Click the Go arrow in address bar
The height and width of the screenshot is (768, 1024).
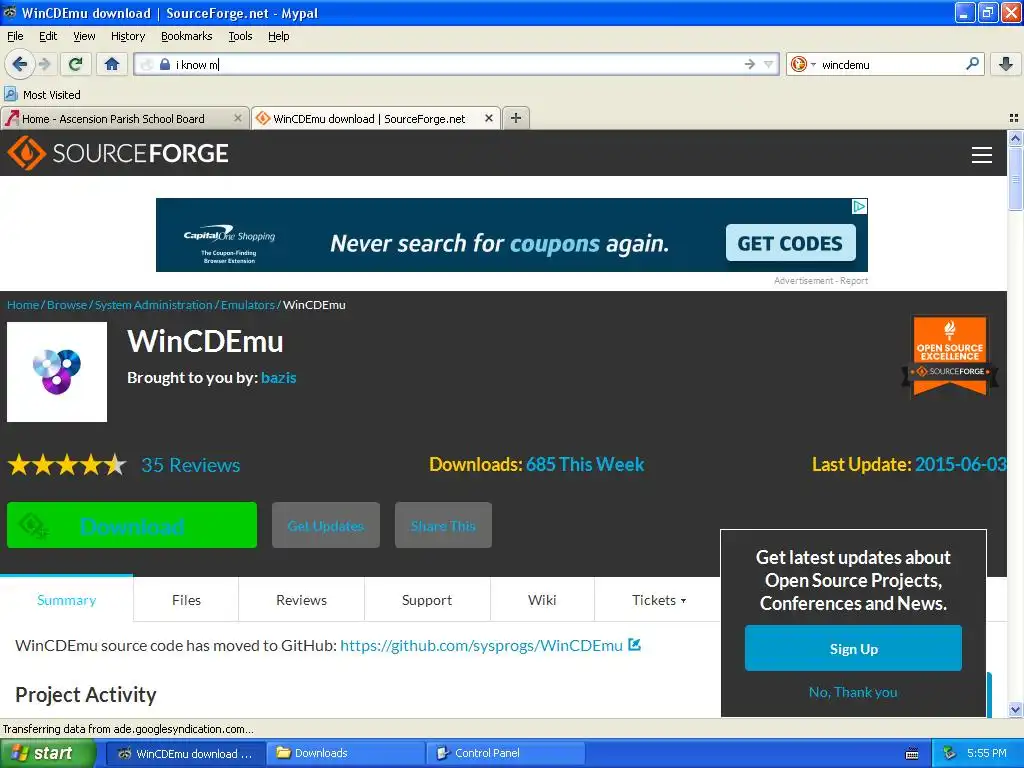[x=749, y=64]
